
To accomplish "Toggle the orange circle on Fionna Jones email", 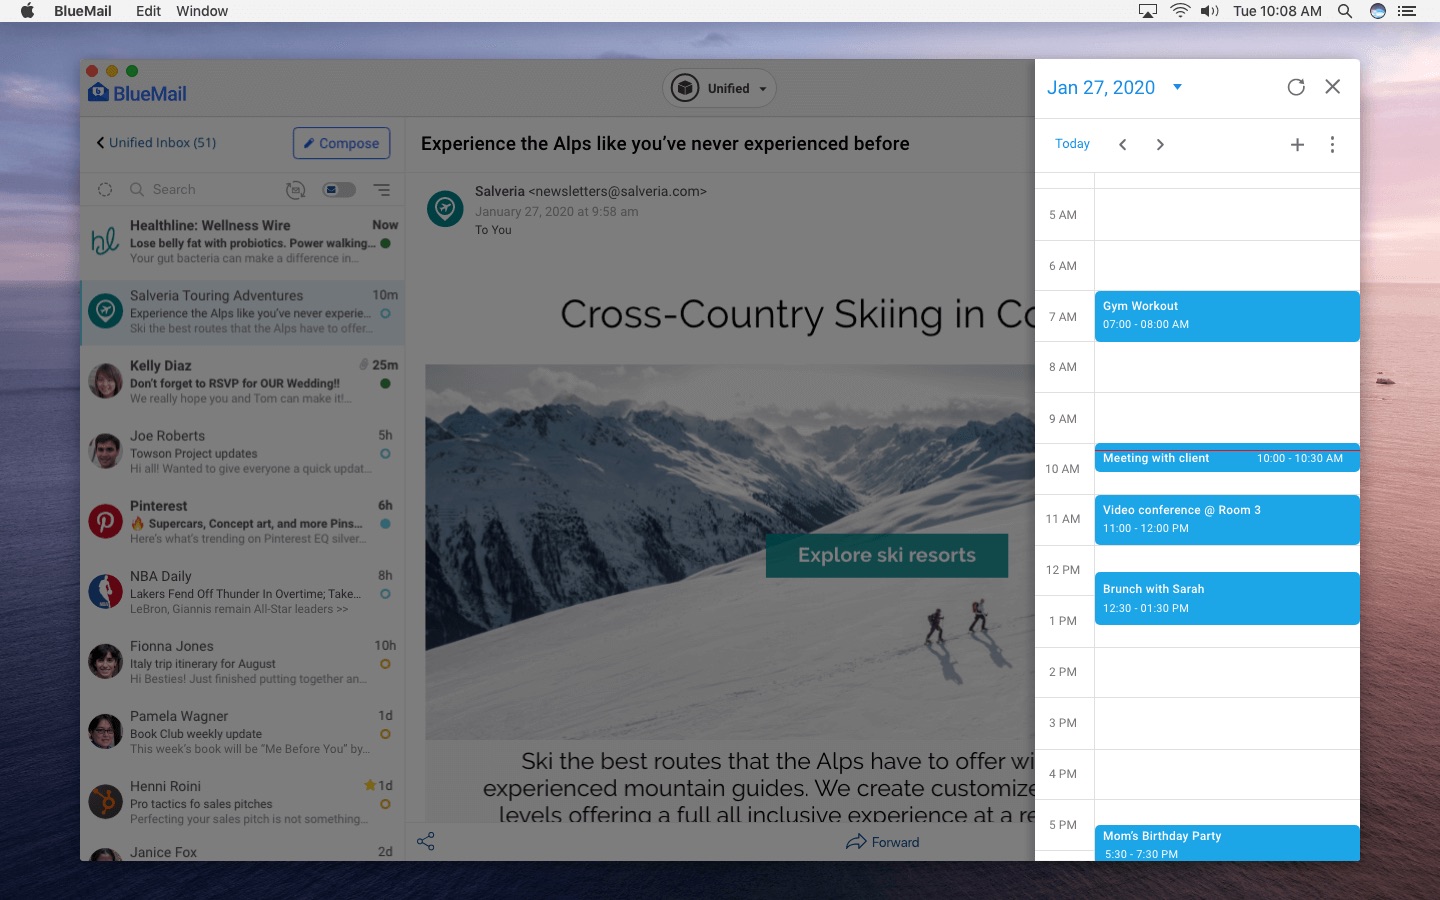I will click(385, 663).
